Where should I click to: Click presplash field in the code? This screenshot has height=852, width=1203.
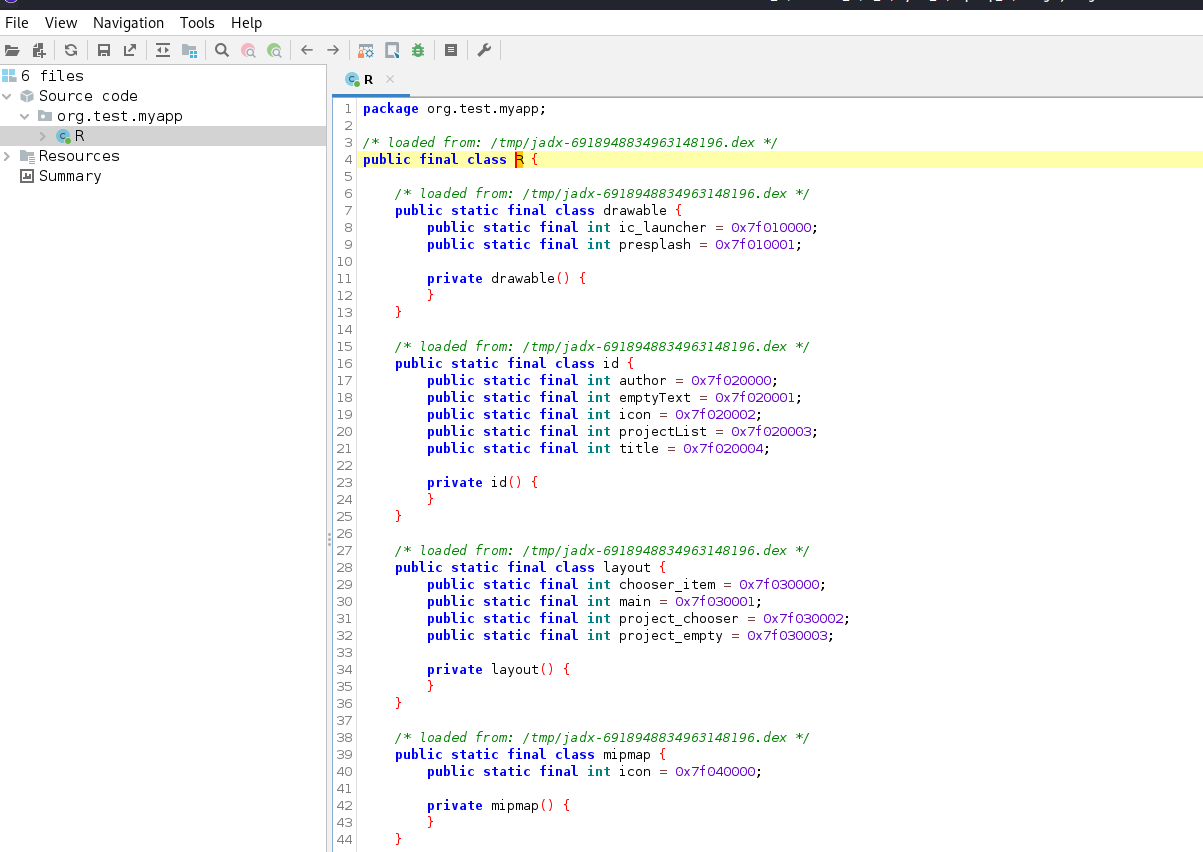click(x=655, y=244)
